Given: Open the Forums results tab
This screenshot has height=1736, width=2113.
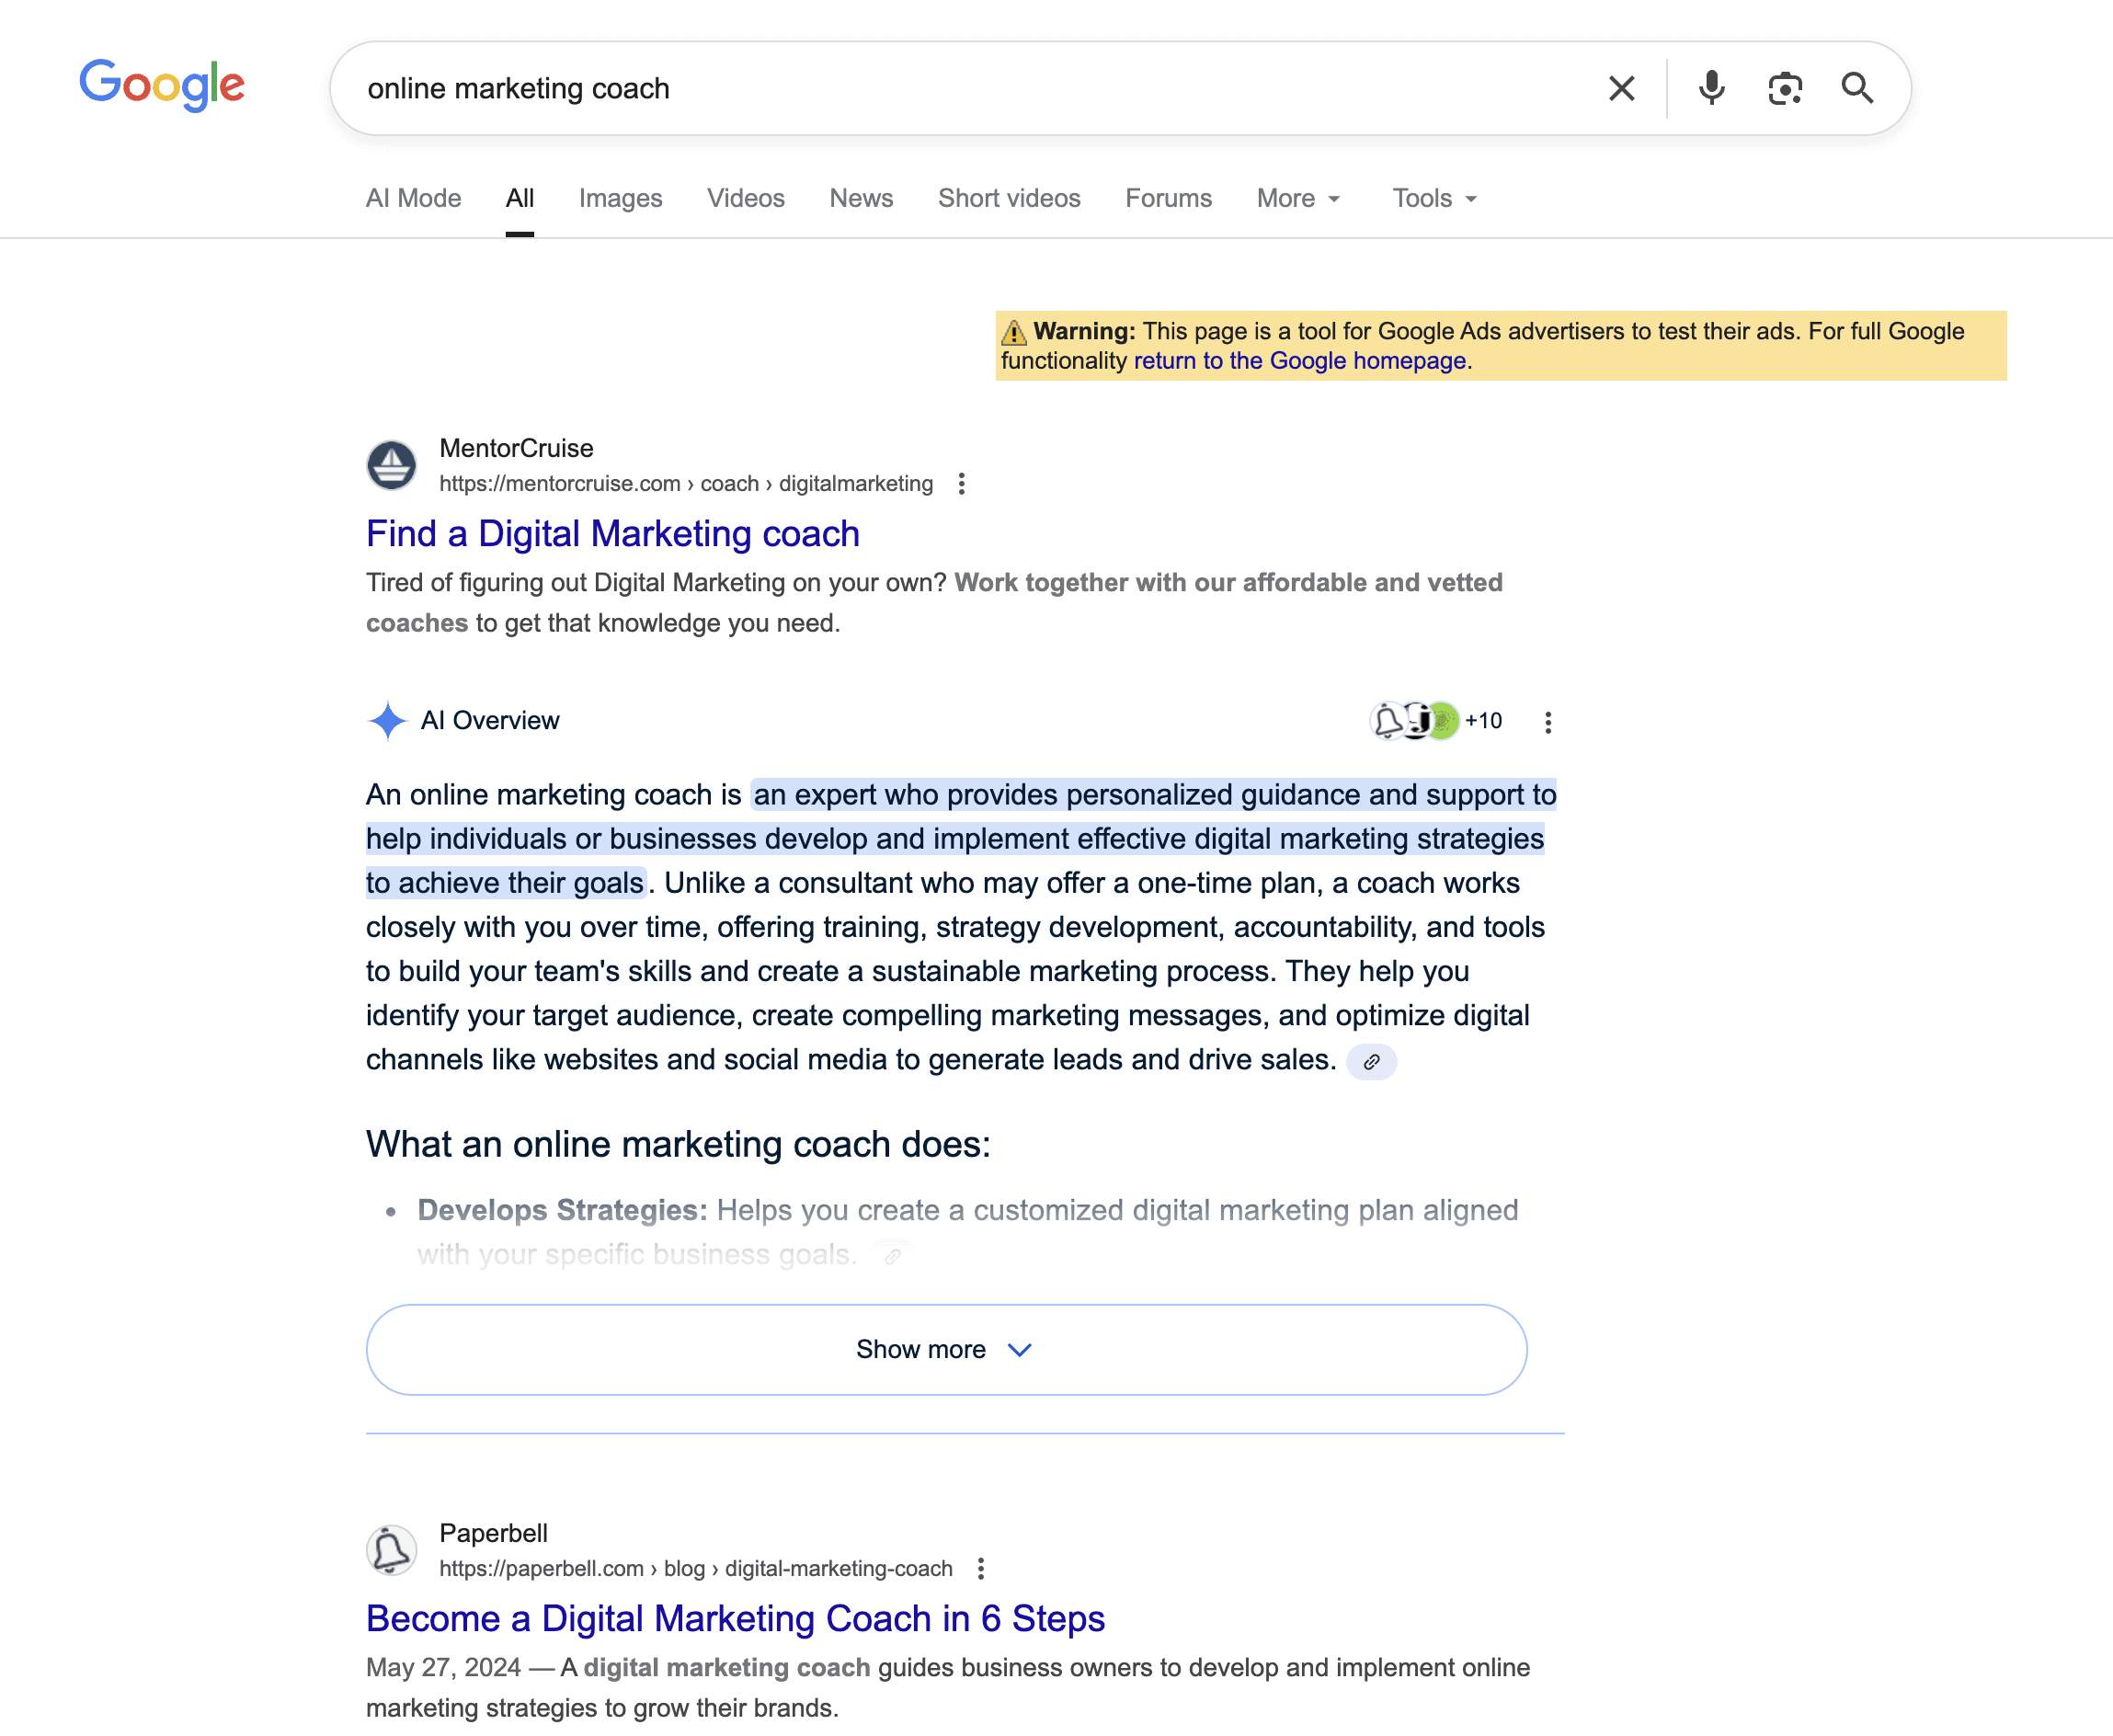Looking at the screenshot, I should point(1168,199).
